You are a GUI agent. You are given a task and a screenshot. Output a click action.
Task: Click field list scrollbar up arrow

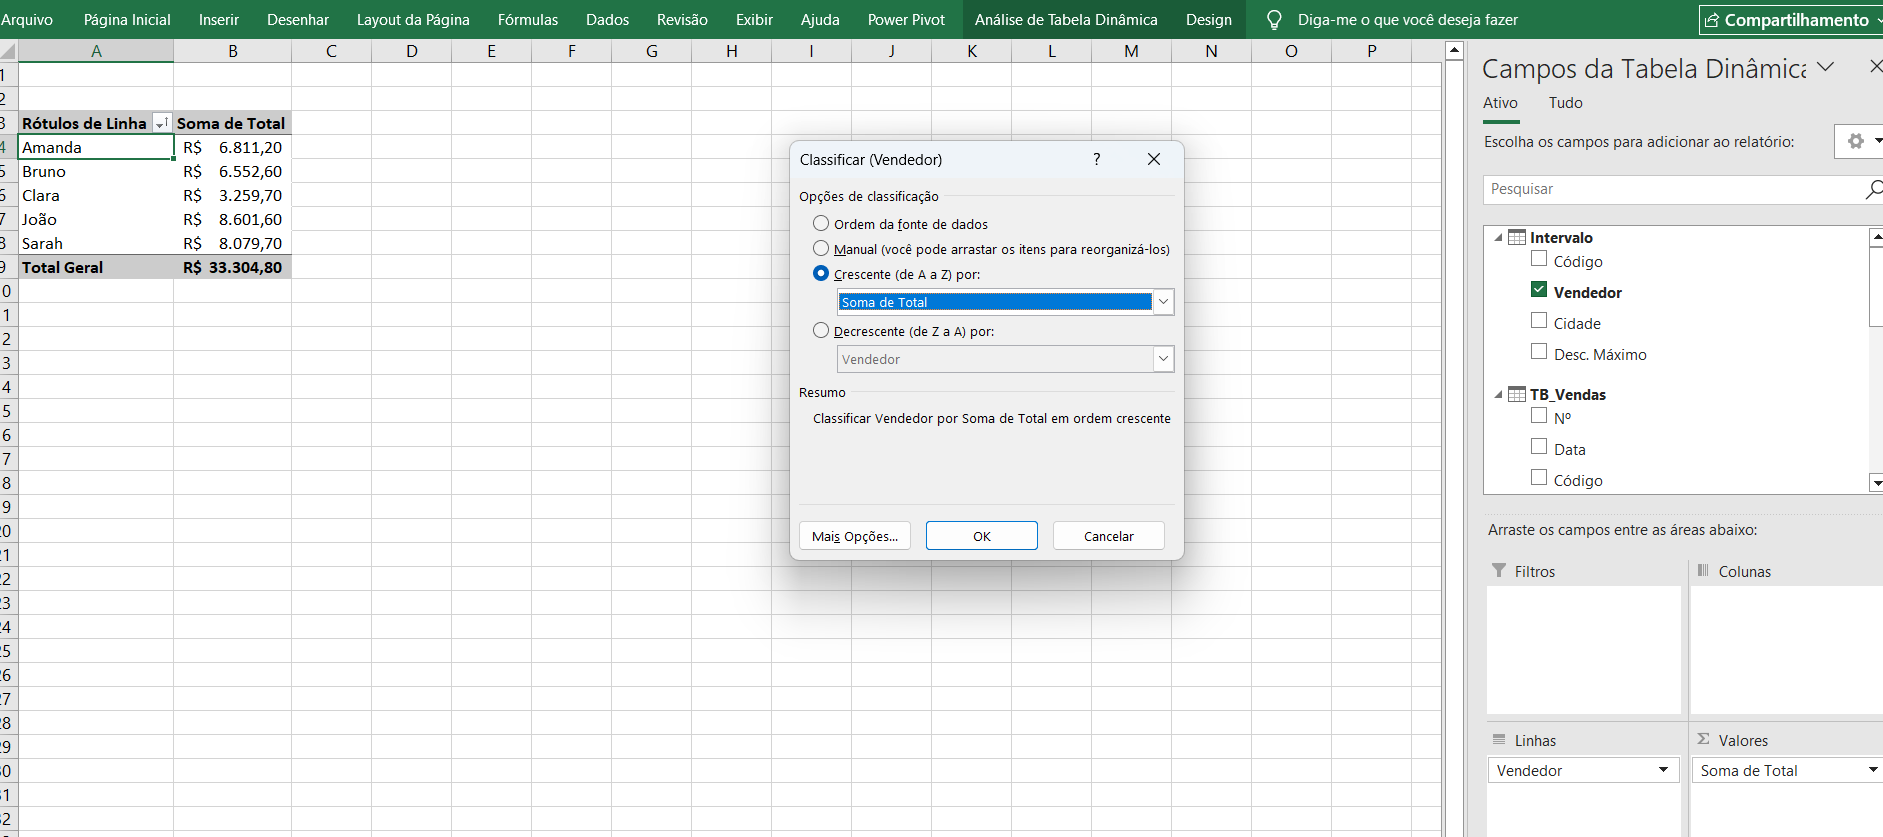[1876, 238]
